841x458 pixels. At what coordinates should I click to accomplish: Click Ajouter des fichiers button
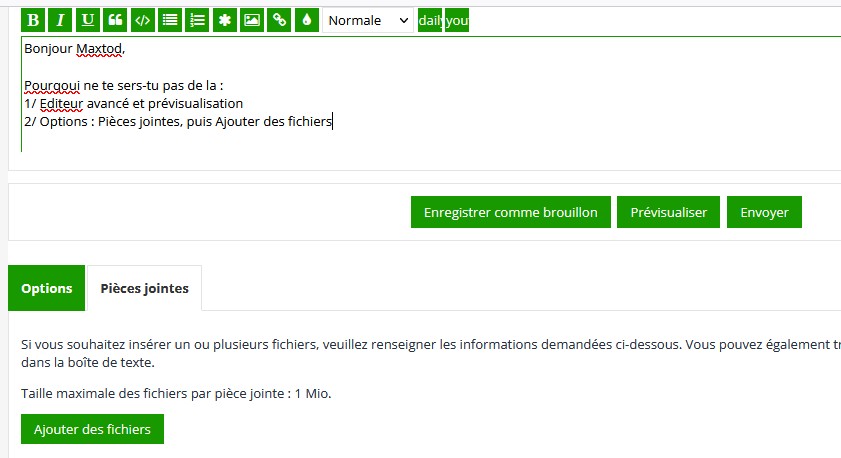point(92,429)
